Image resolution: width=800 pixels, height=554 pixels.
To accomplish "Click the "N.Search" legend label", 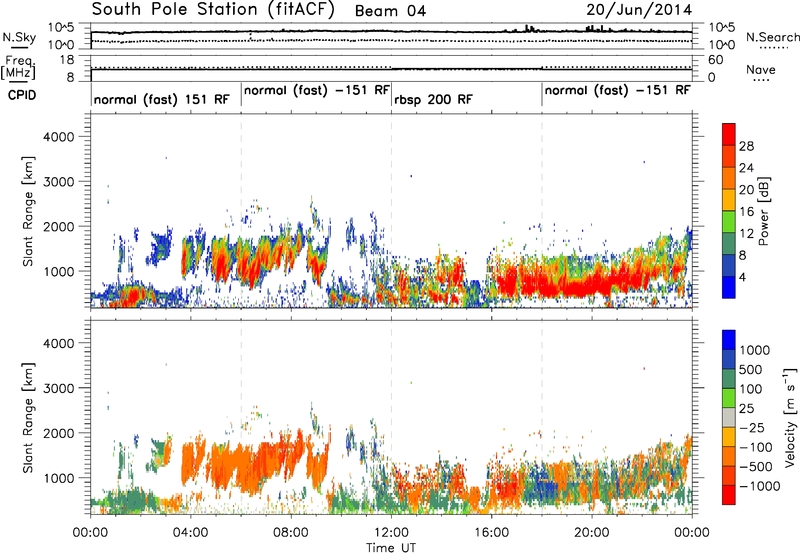I will point(772,37).
